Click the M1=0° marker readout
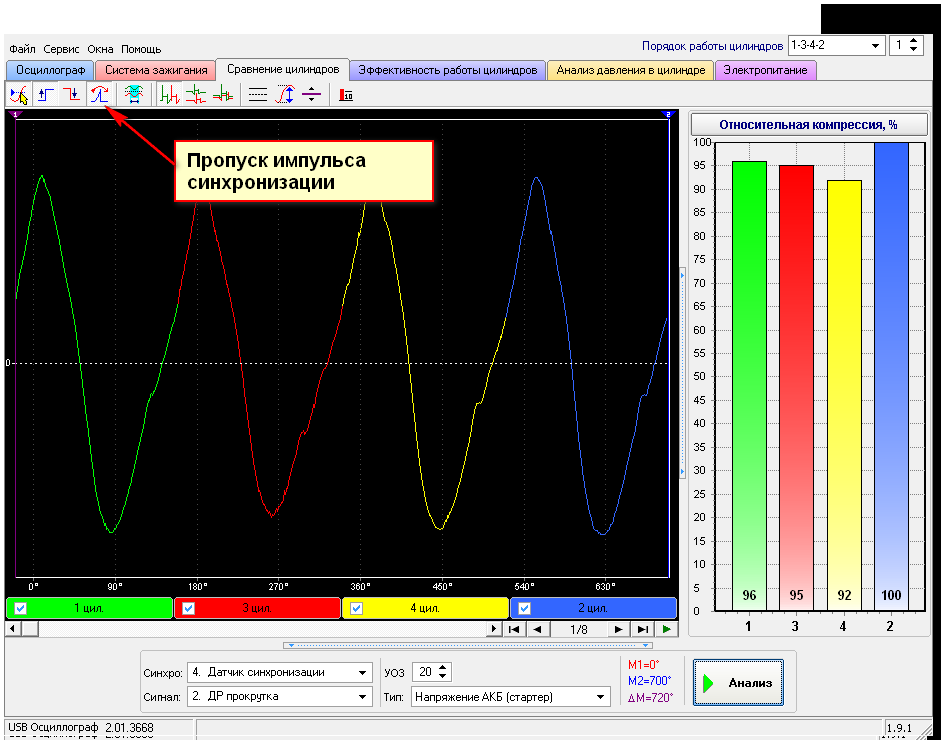Viewport: 945px width, 740px height. 643,665
